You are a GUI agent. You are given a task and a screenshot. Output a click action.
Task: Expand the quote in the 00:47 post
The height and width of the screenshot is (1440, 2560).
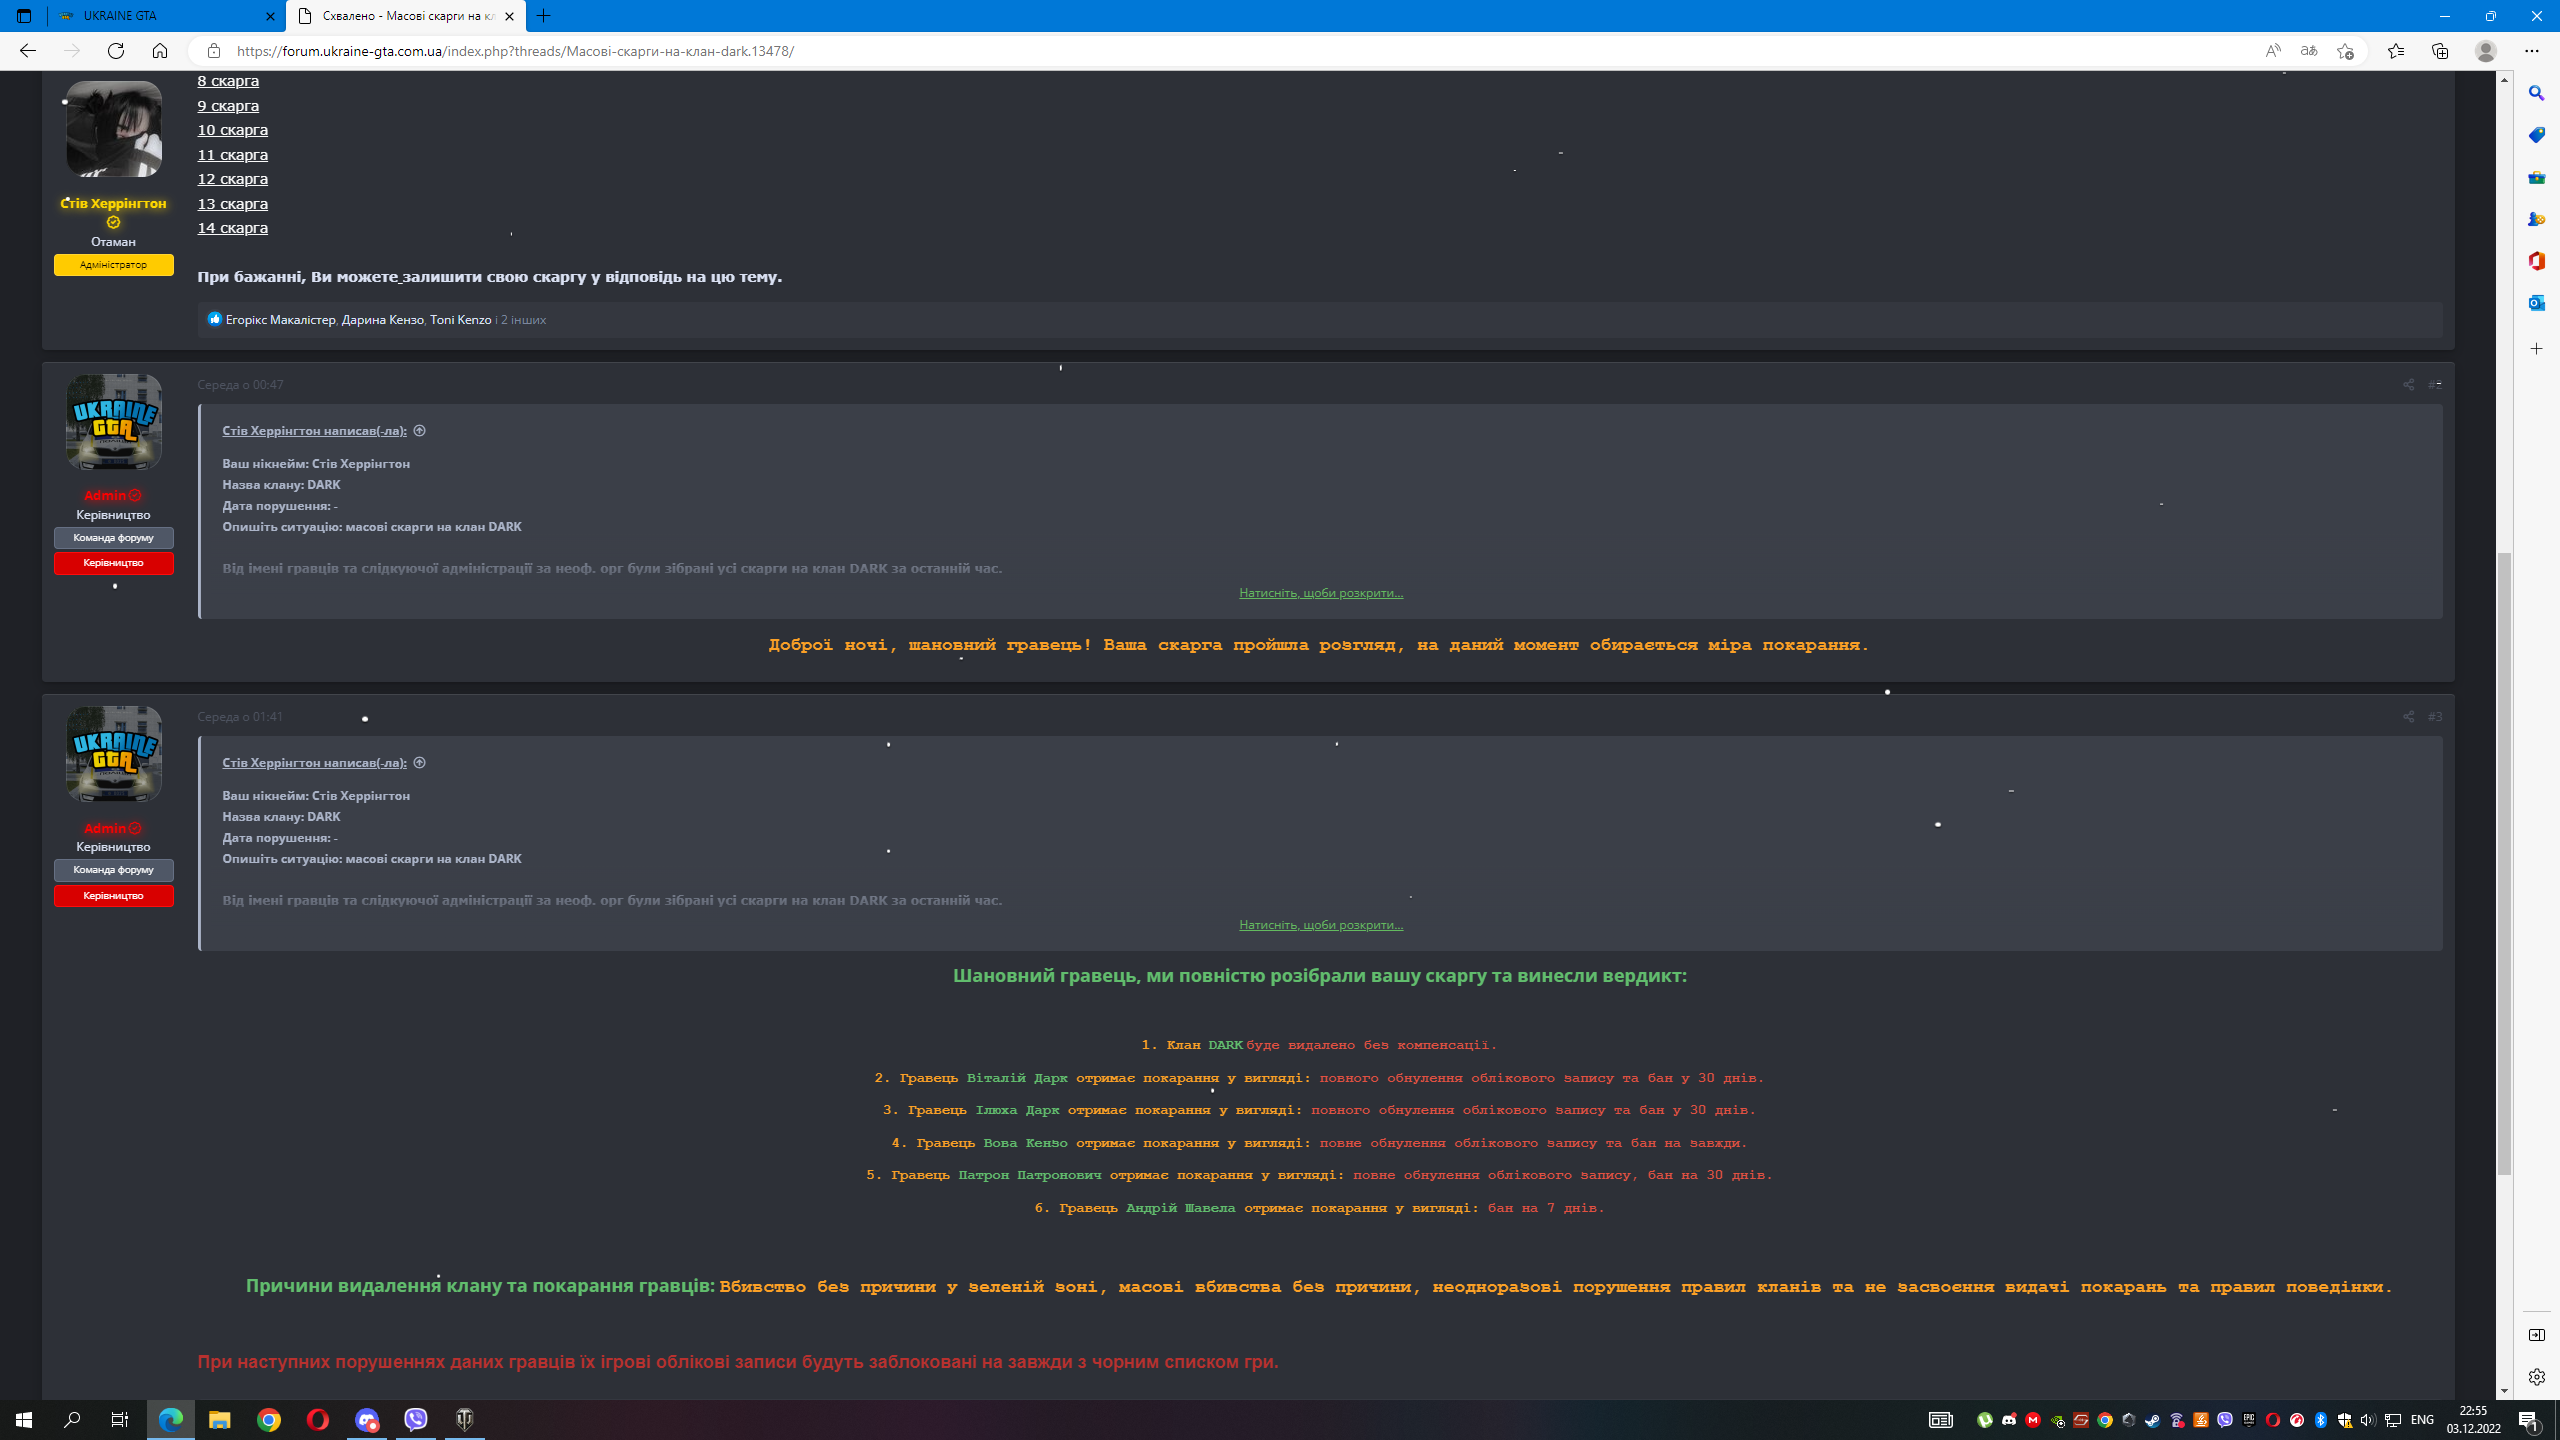coord(1321,593)
